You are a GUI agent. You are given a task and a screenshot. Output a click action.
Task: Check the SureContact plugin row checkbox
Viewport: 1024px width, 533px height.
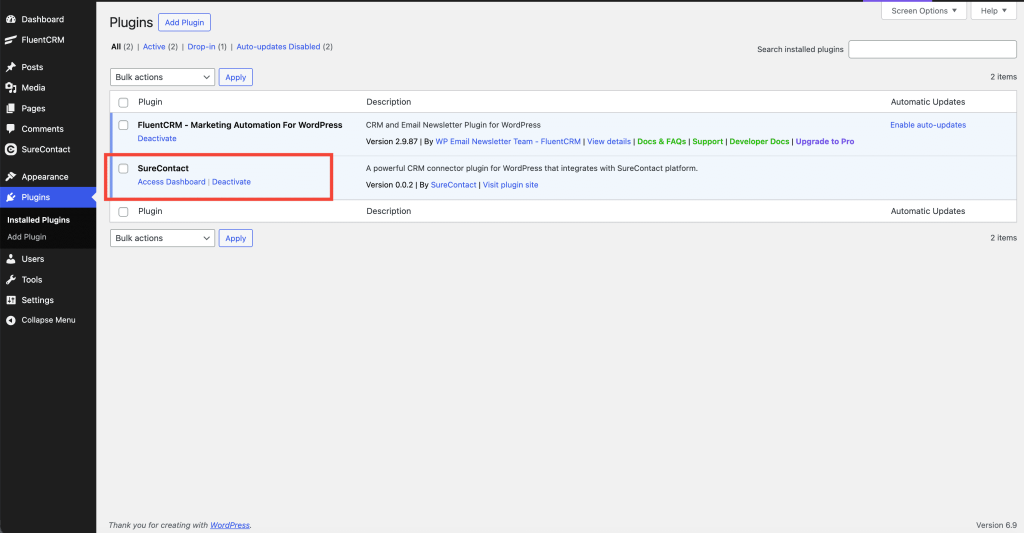(123, 169)
